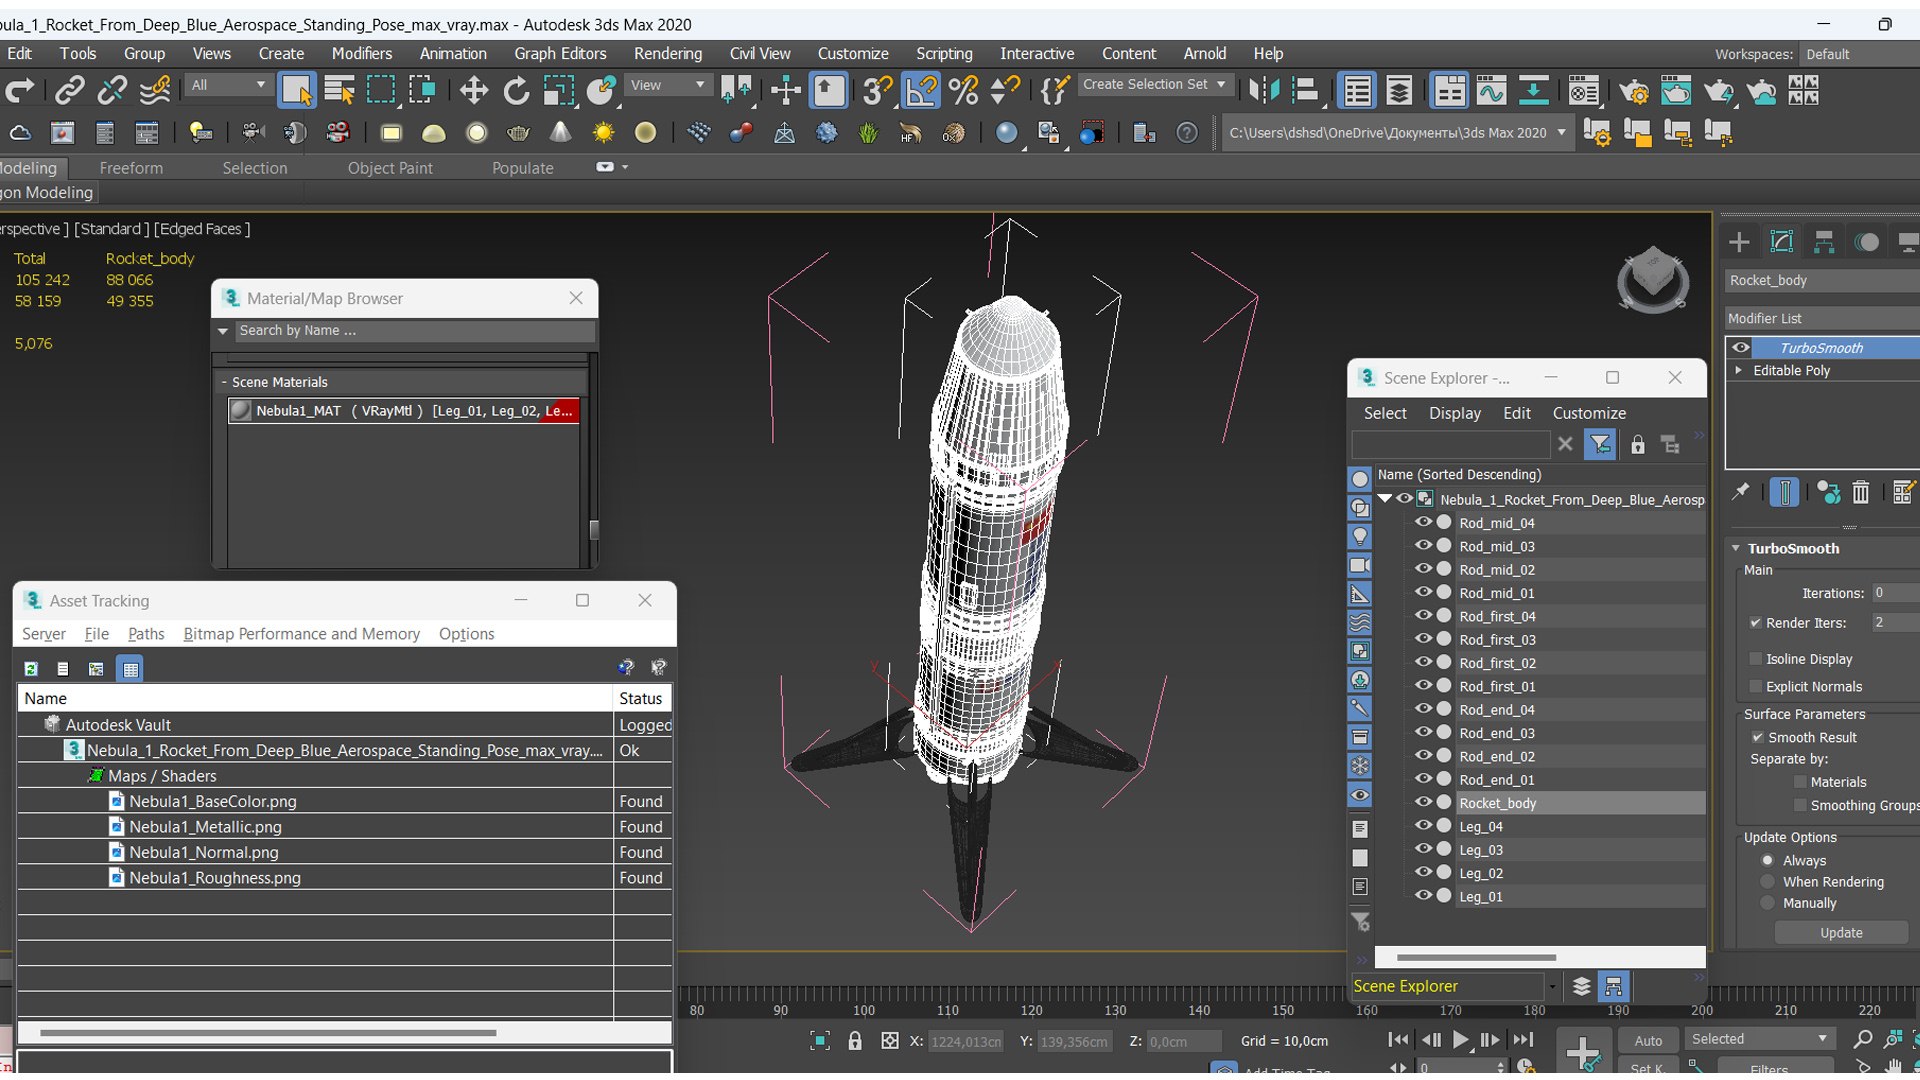Open the Modify panel tab icon

coord(1782,242)
